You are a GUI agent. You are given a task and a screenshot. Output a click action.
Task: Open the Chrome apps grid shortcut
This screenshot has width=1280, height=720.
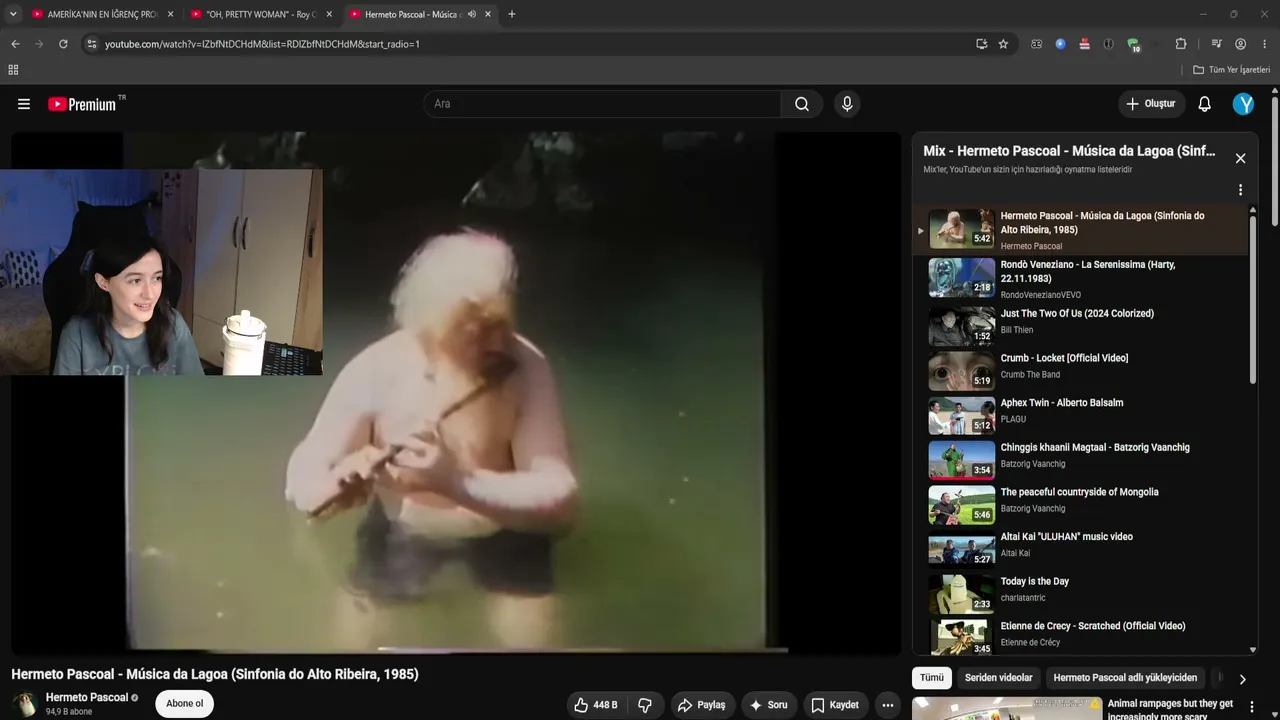(13, 70)
